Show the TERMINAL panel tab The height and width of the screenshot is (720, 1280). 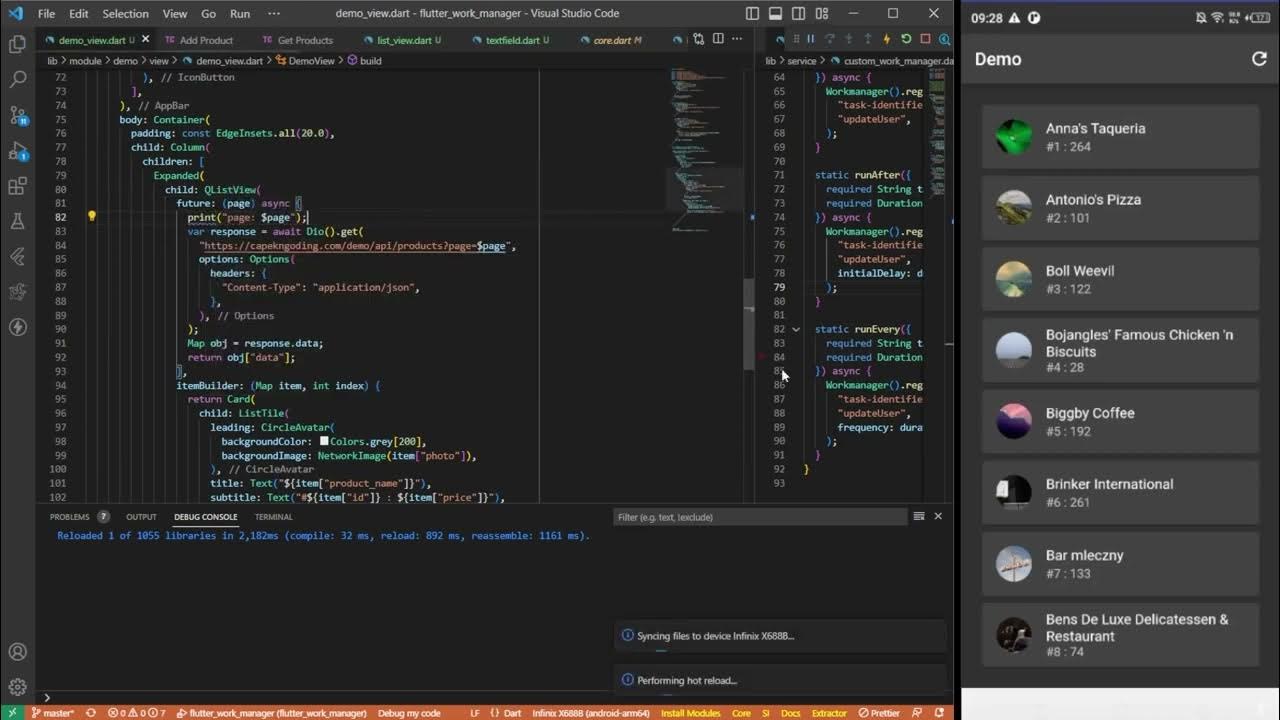tap(273, 517)
